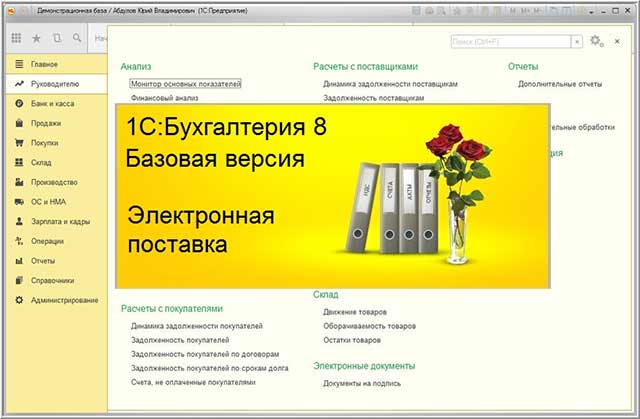Click the magnifier search icon in toolbar
The height and width of the screenshot is (419, 640).
click(77, 38)
